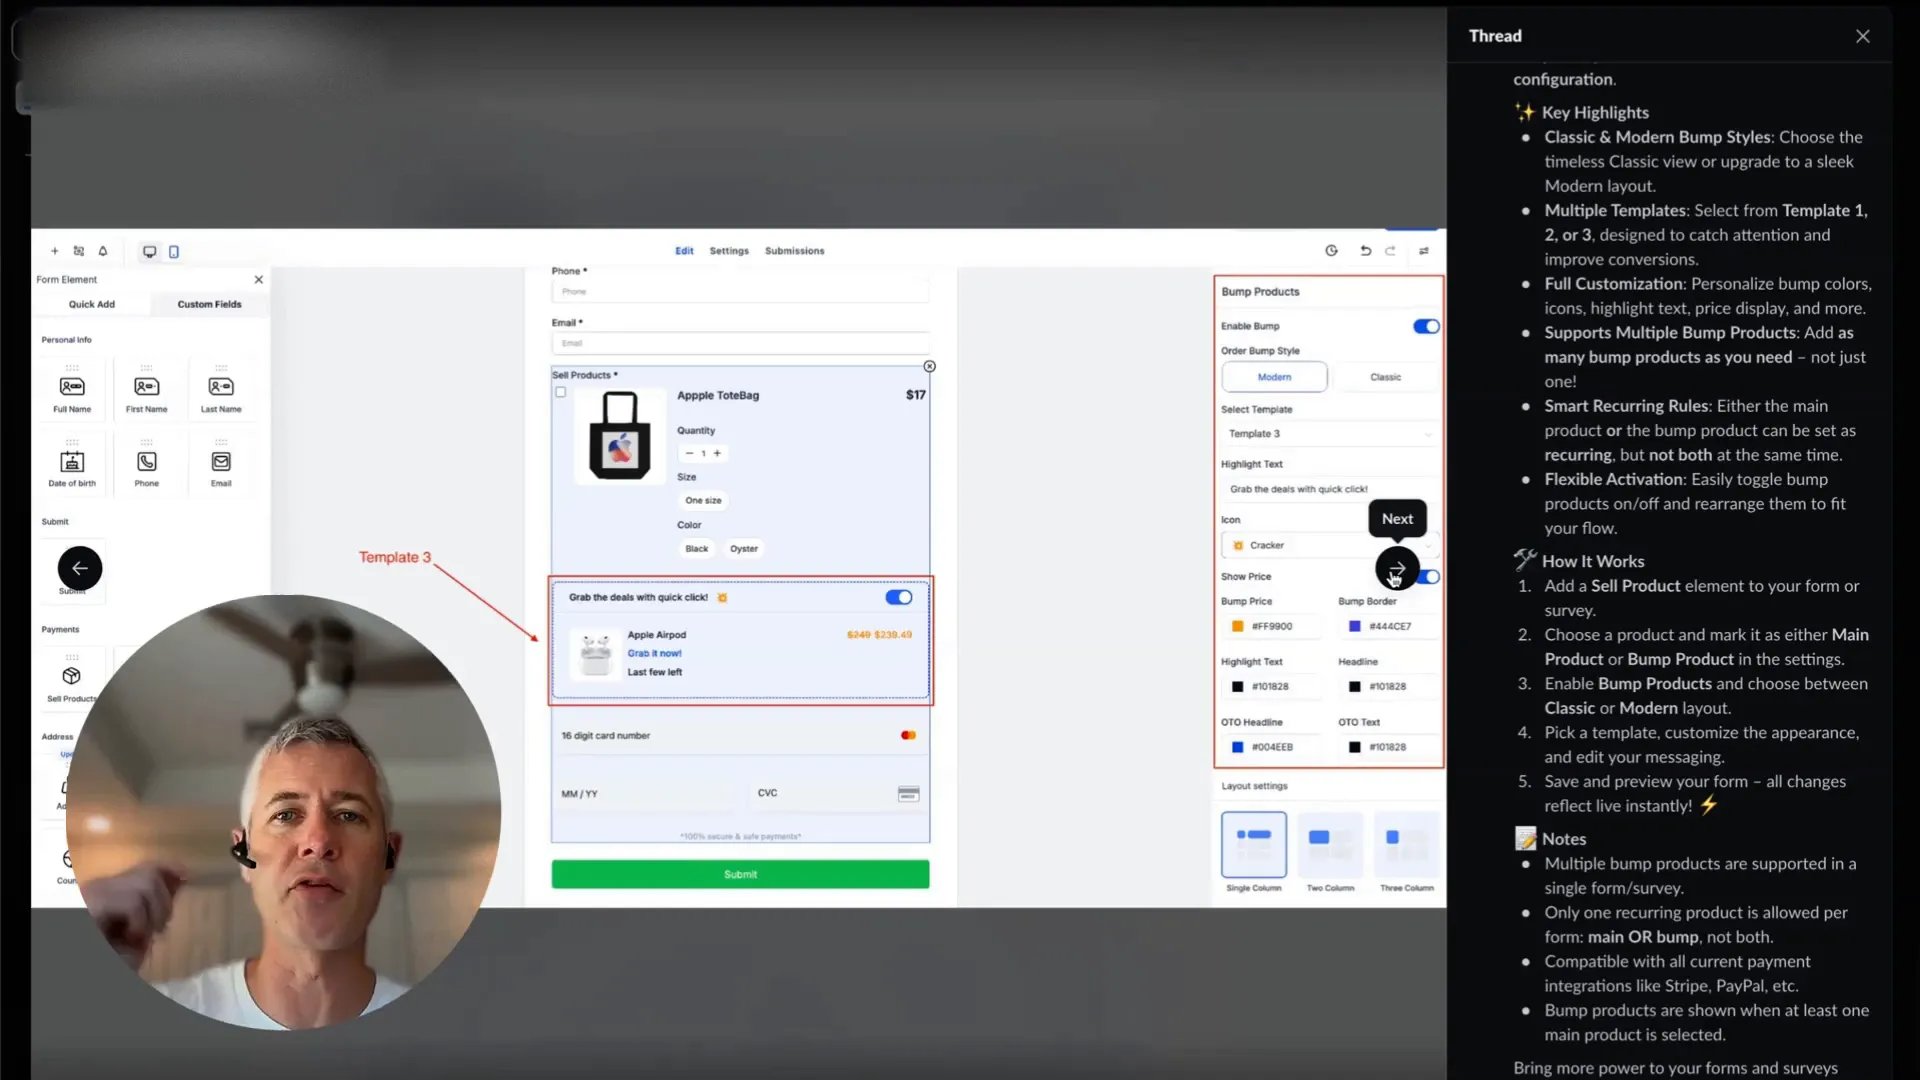Click the Appple ToteBag product title
The width and height of the screenshot is (1920, 1080).
pos(718,395)
